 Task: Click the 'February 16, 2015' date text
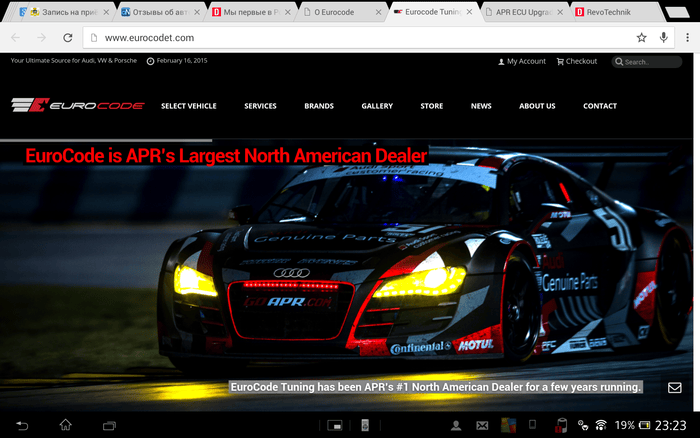click(x=182, y=61)
